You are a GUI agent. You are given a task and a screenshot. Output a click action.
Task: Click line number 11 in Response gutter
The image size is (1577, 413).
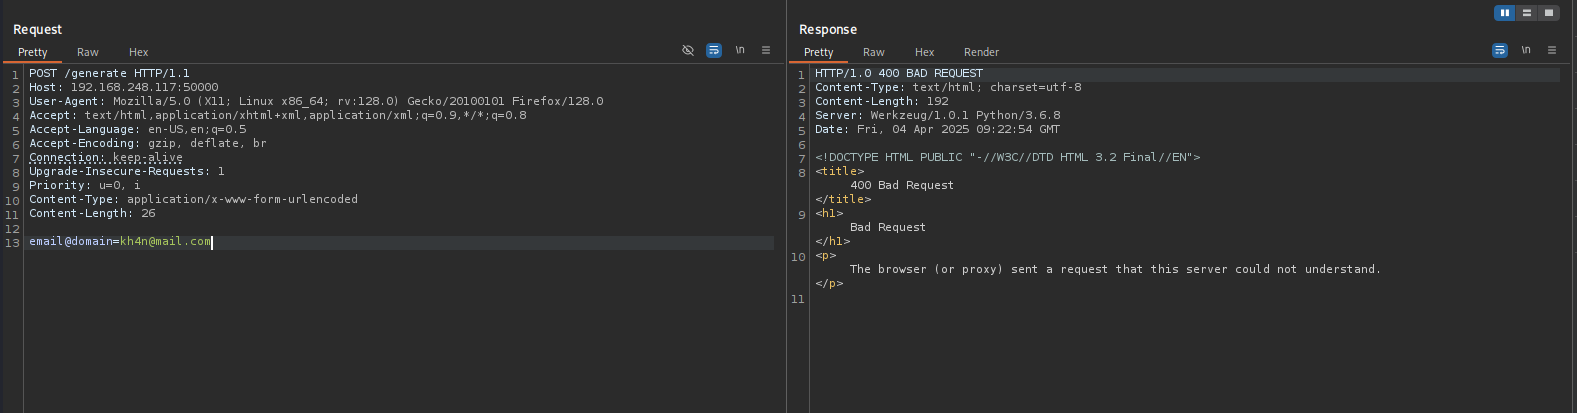coord(797,299)
